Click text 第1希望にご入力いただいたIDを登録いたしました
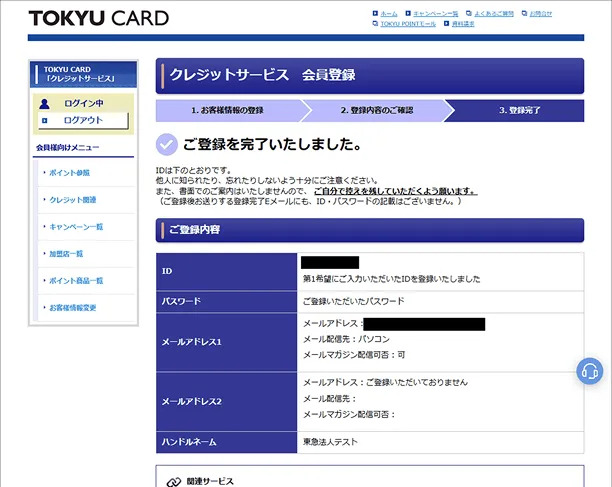The width and height of the screenshot is (612, 487). click(x=391, y=279)
